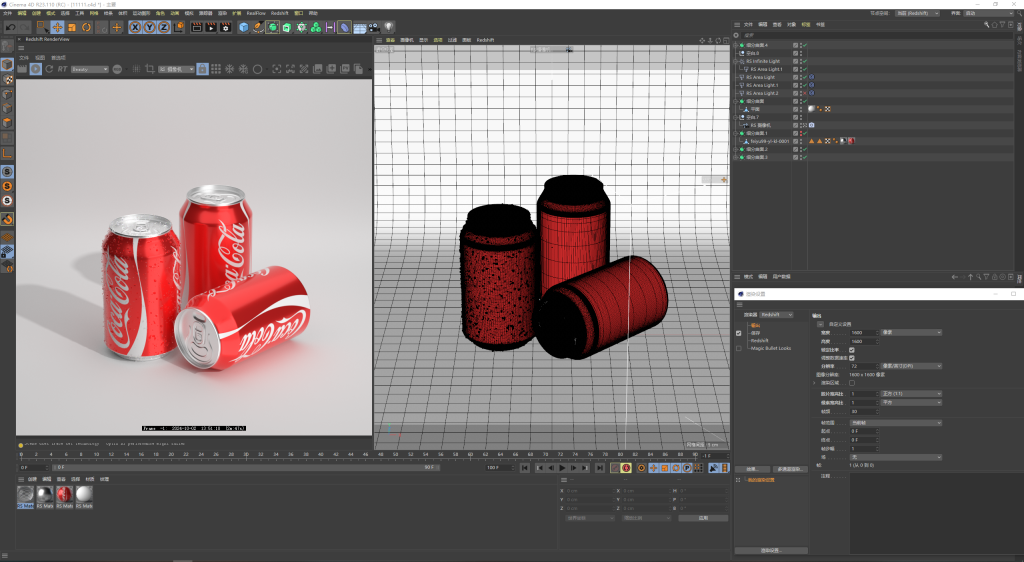Click the gray material tag on plane object
The height and width of the screenshot is (562, 1024).
811,109
